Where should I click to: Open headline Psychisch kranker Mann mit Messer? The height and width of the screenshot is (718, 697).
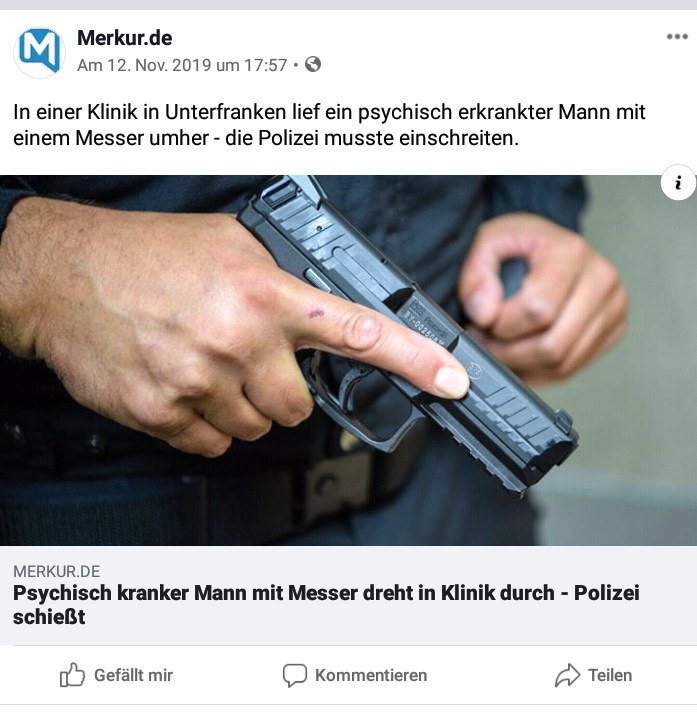pos(326,604)
